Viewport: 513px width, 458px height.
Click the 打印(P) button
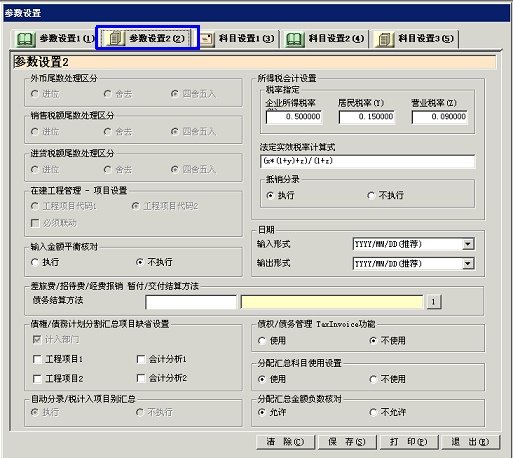[409, 442]
